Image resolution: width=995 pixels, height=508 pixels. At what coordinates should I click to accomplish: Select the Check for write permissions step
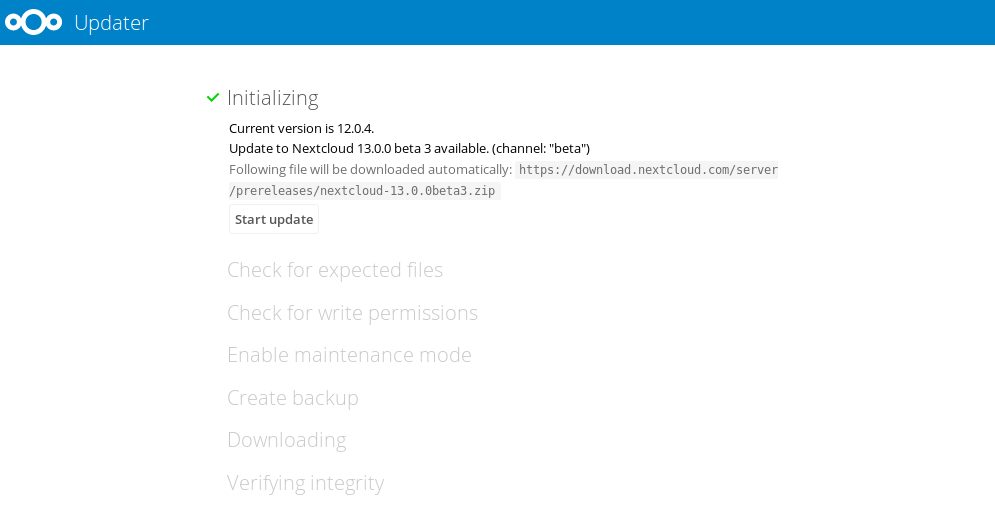[352, 313]
